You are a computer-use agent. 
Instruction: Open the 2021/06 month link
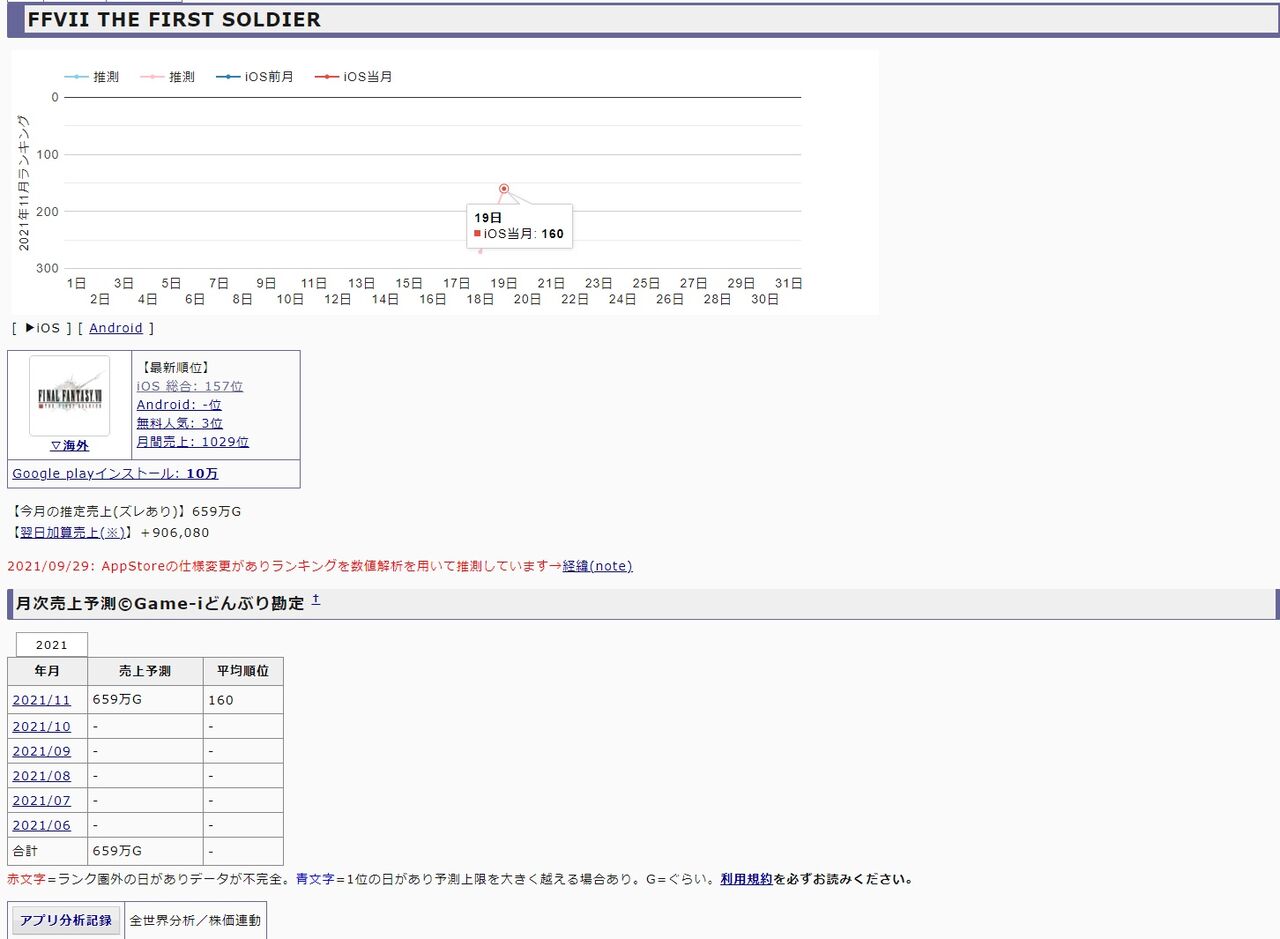[42, 826]
